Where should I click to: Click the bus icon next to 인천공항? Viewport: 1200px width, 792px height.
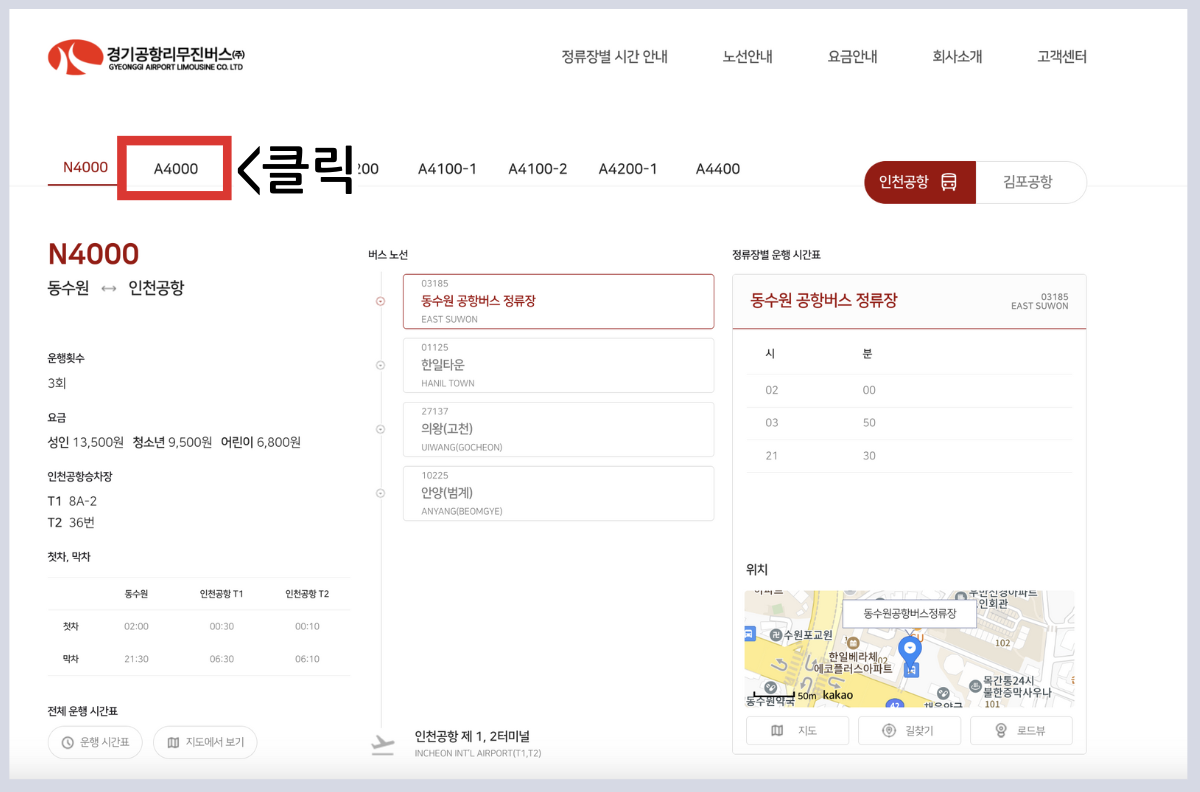coord(949,183)
